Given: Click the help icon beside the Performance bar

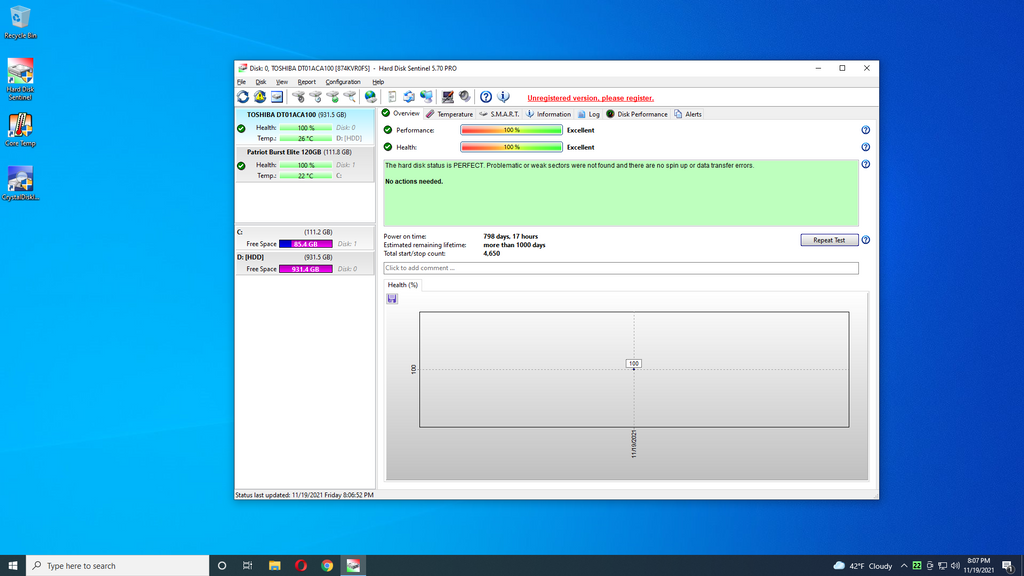Looking at the screenshot, I should (865, 130).
